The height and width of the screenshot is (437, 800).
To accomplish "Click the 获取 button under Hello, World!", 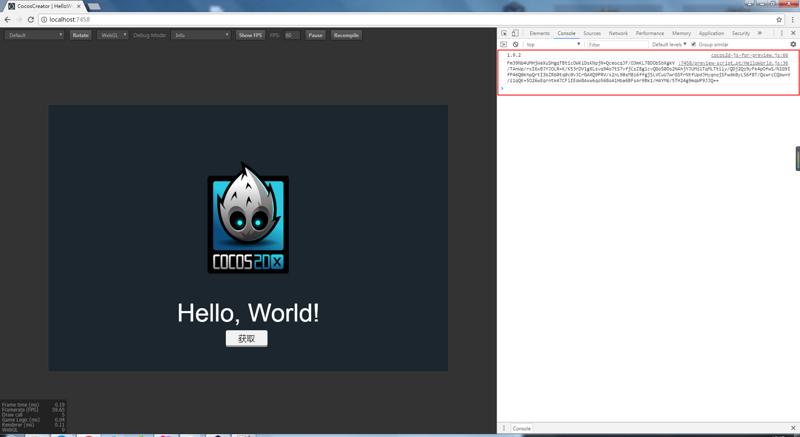I will pyautogui.click(x=246, y=339).
